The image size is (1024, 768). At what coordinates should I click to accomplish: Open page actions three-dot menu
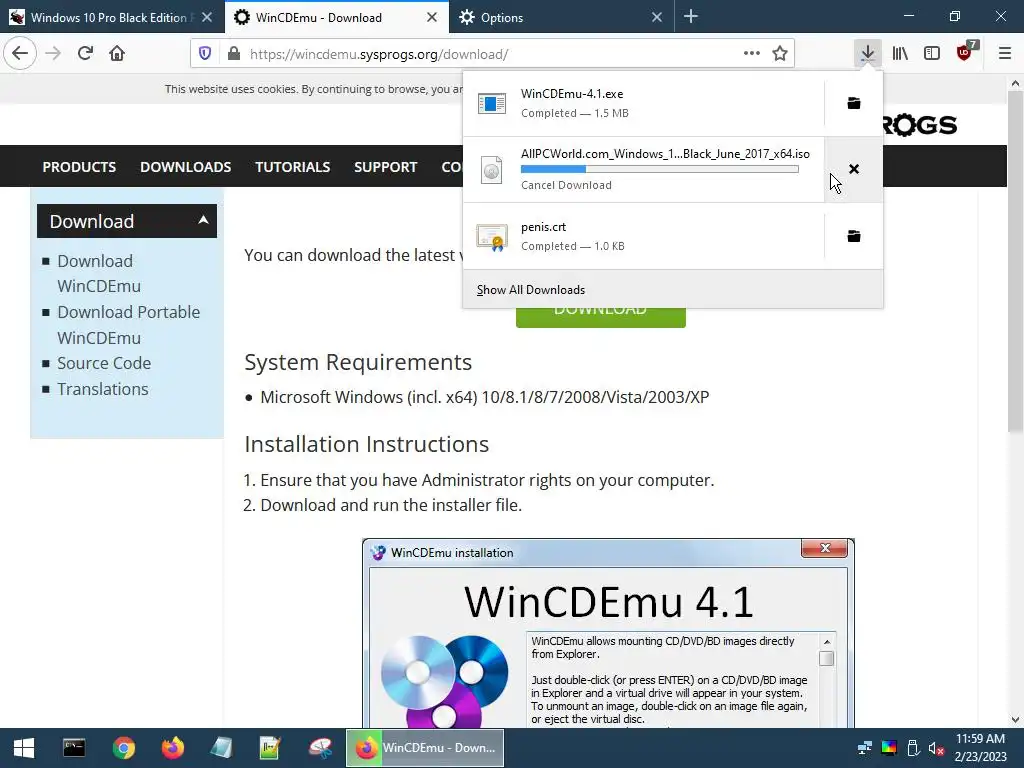coord(752,54)
